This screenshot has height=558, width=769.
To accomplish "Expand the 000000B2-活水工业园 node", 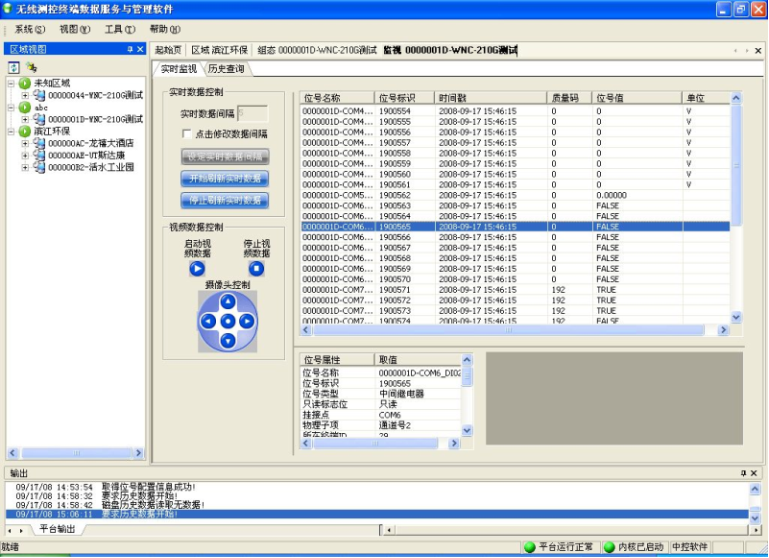I will (25, 167).
